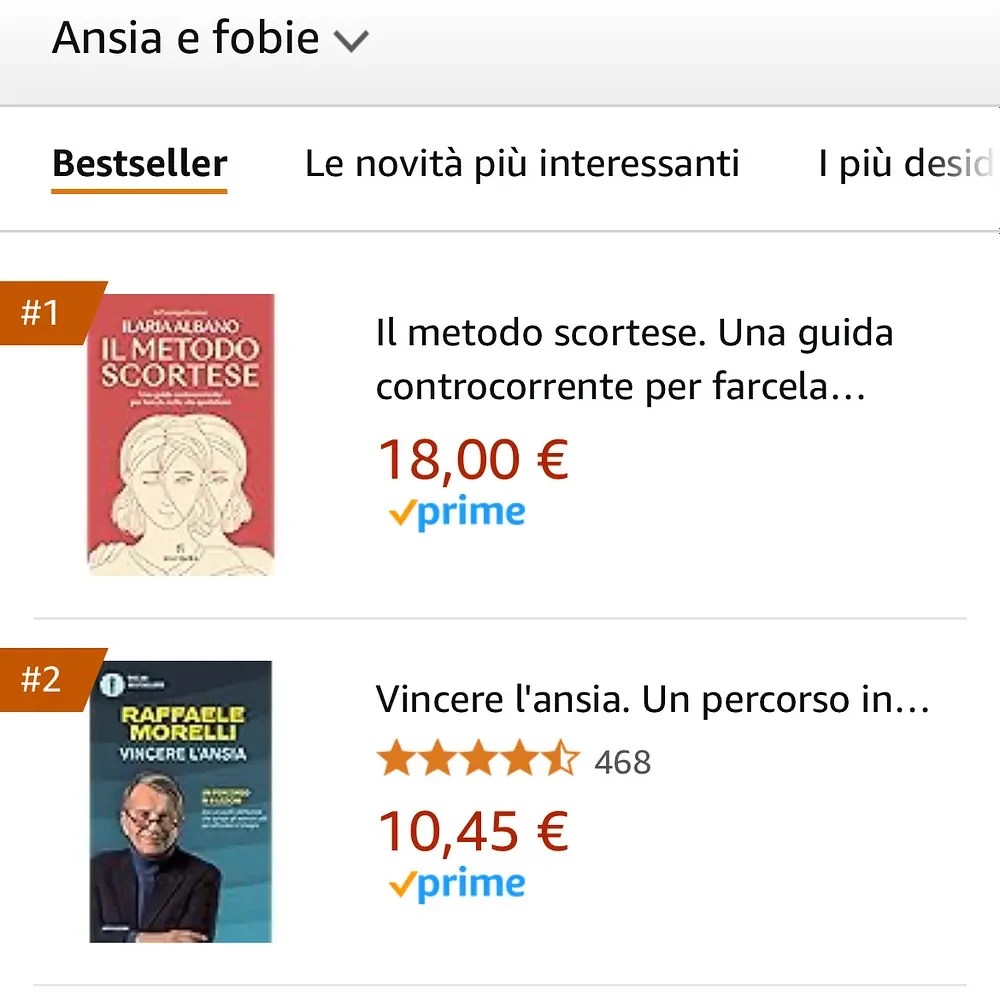Open Il metodo scortese product title link
1000x1000 pixels.
tap(634, 358)
